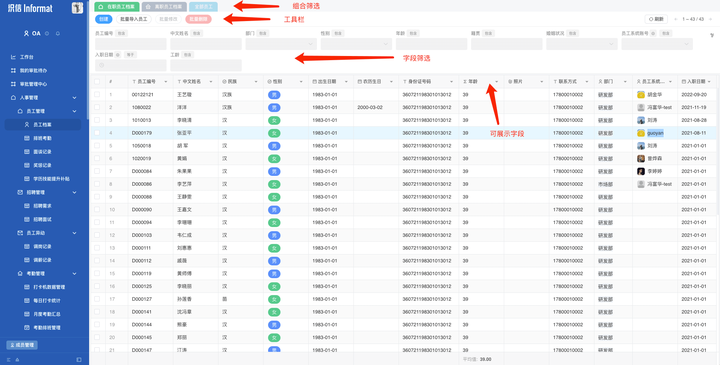
Task: Check the row checkbox for 1080022
Action: [97, 107]
